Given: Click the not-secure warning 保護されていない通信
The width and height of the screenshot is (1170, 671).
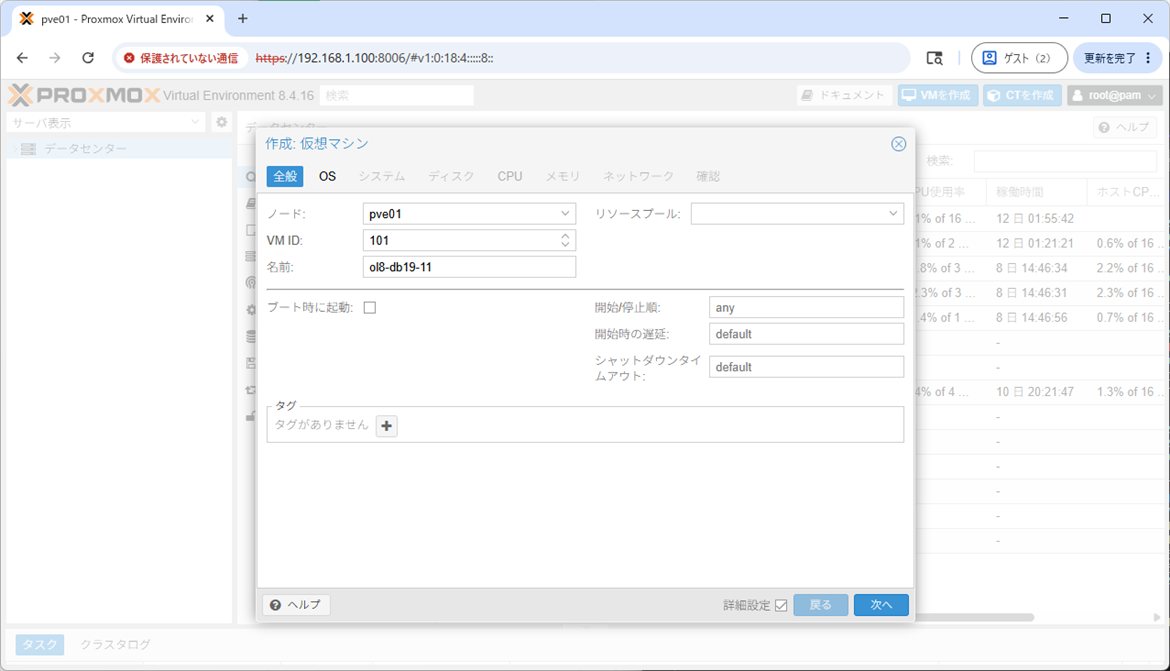Looking at the screenshot, I should [x=181, y=57].
